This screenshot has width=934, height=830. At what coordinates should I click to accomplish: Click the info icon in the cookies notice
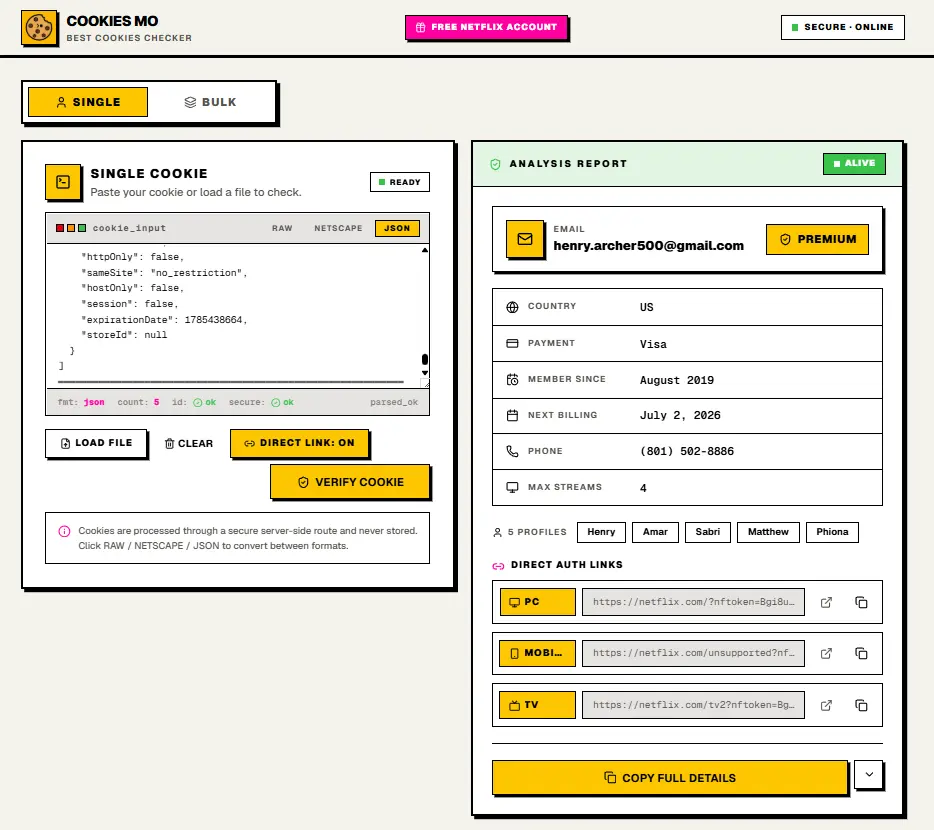point(64,531)
